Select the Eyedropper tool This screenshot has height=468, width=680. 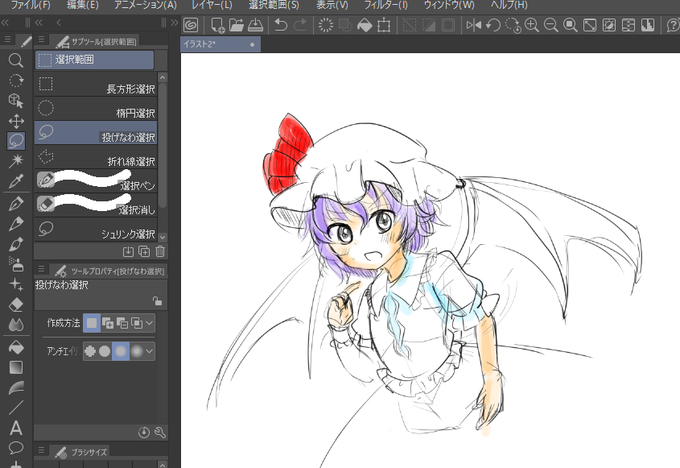coord(16,181)
